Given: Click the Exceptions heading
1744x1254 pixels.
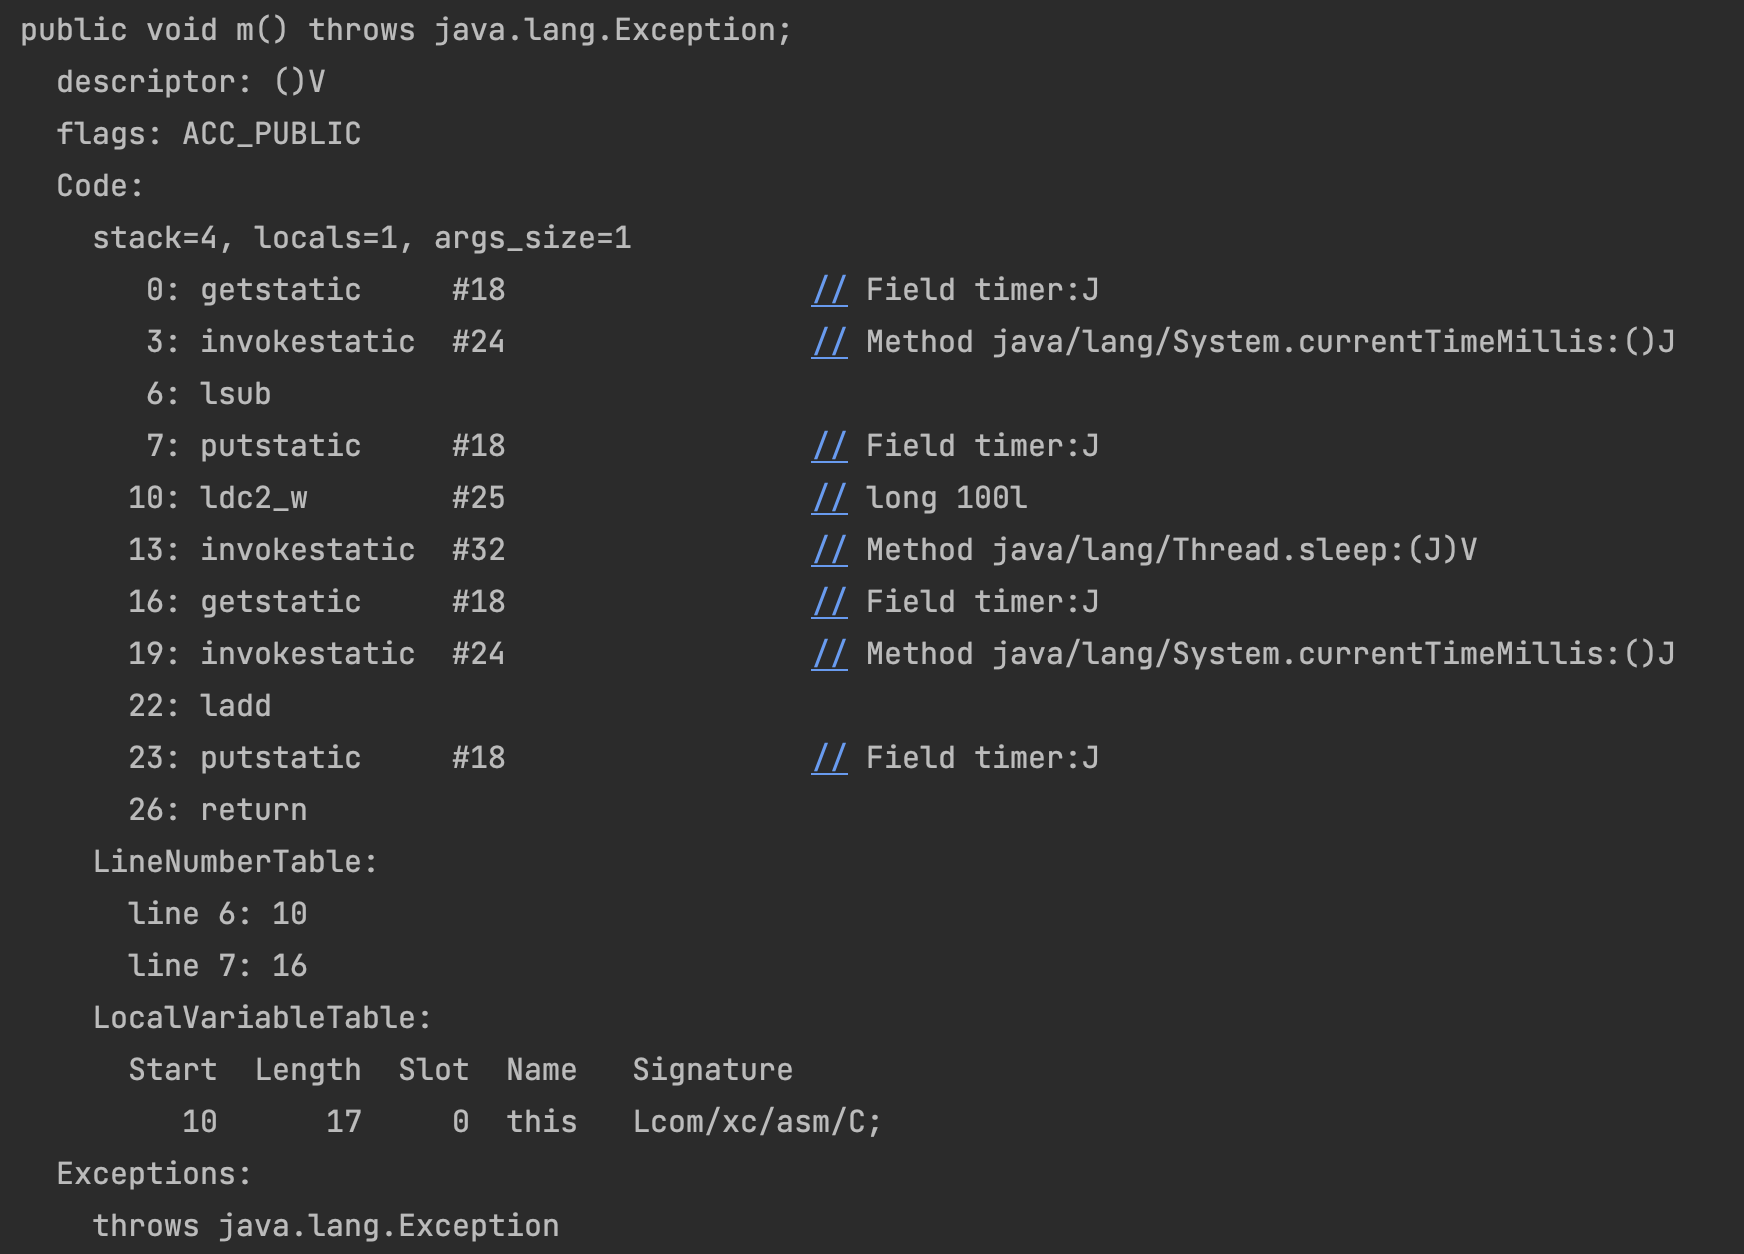Looking at the screenshot, I should point(154,1174).
